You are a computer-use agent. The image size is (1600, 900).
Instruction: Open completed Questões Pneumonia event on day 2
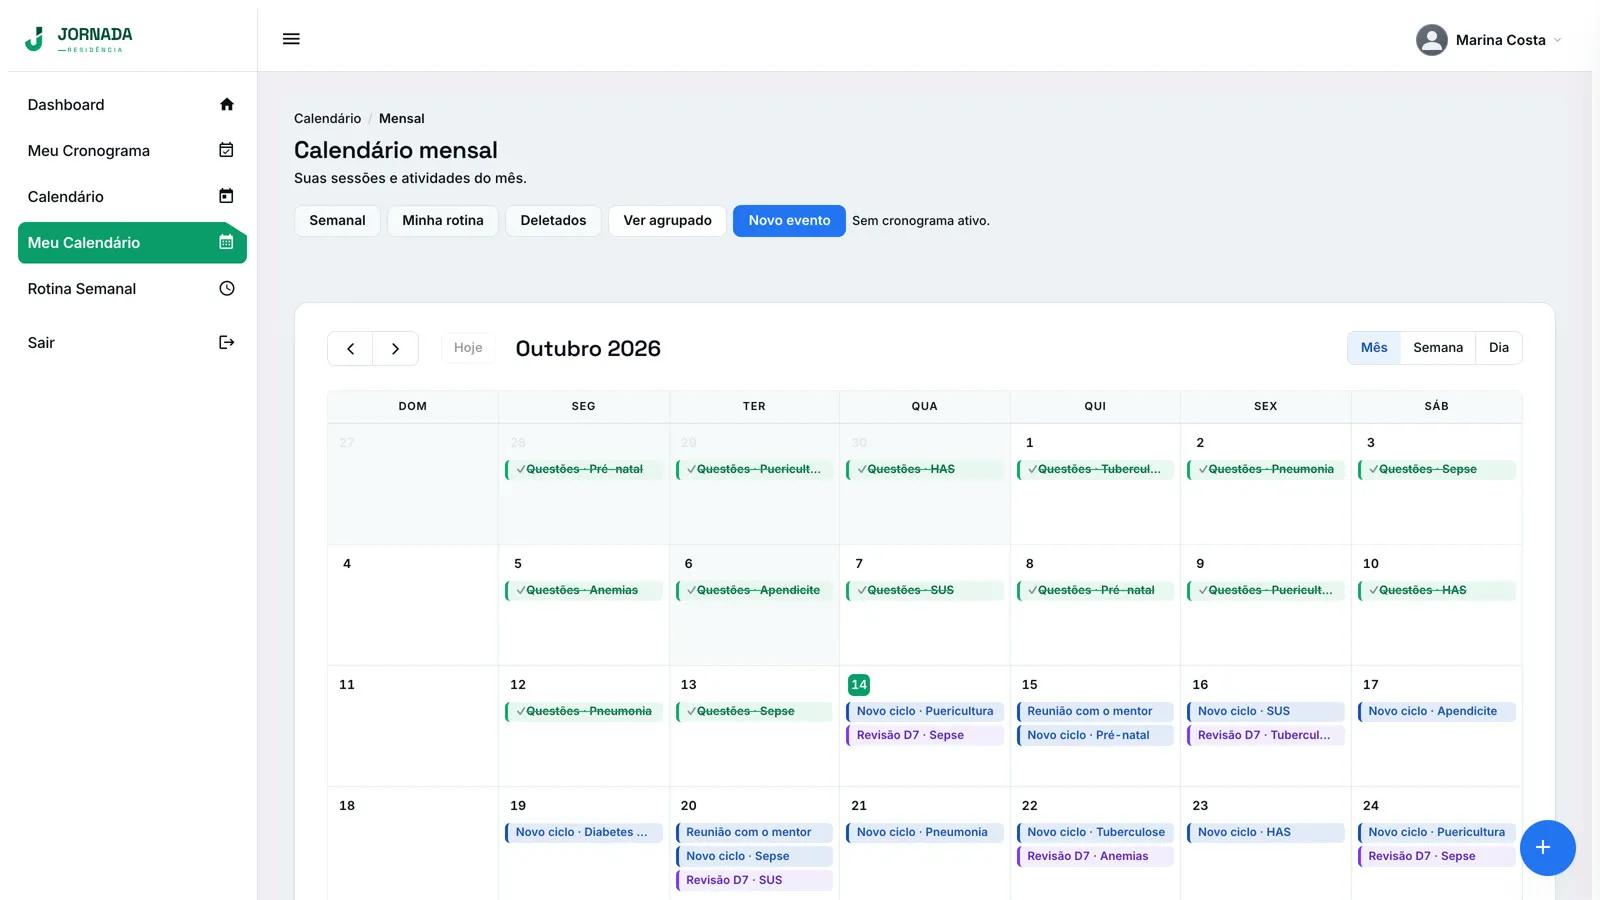tap(1266, 469)
